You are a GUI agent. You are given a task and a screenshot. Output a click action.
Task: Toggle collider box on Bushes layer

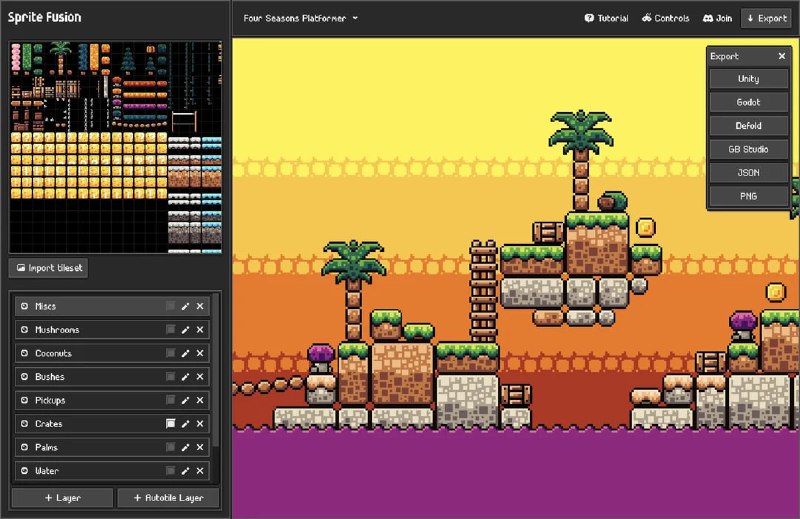[x=170, y=377]
